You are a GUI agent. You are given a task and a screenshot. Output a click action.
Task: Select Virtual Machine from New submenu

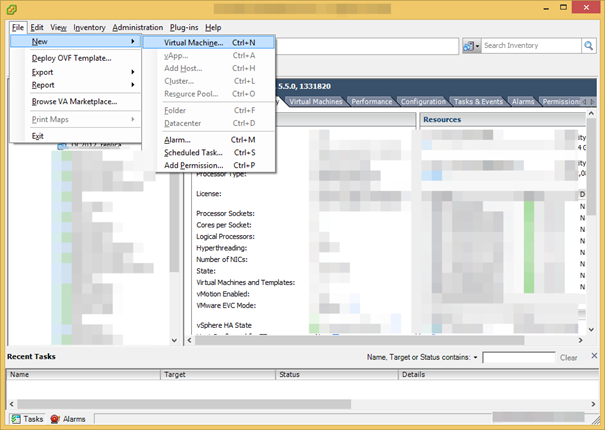point(195,43)
